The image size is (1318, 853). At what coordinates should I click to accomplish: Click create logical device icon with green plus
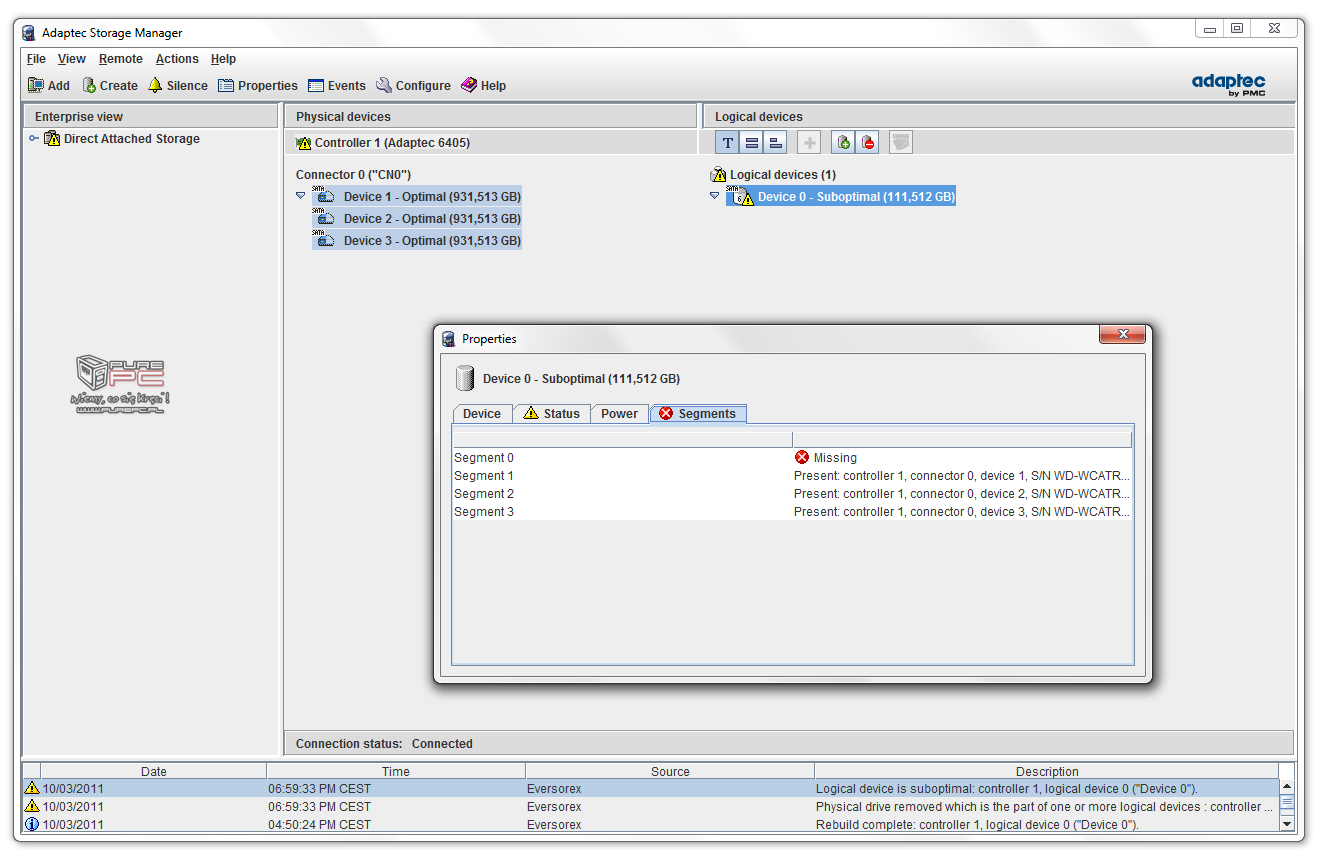pyautogui.click(x=843, y=143)
